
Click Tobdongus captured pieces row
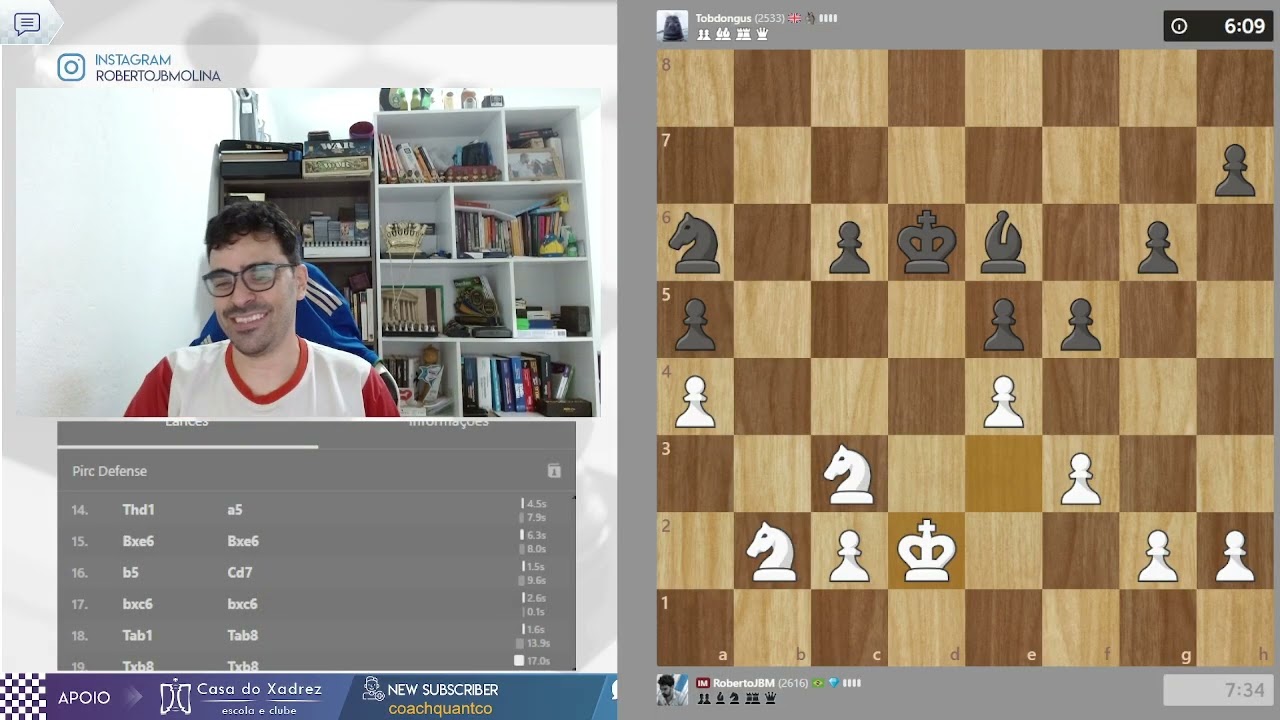[732, 34]
